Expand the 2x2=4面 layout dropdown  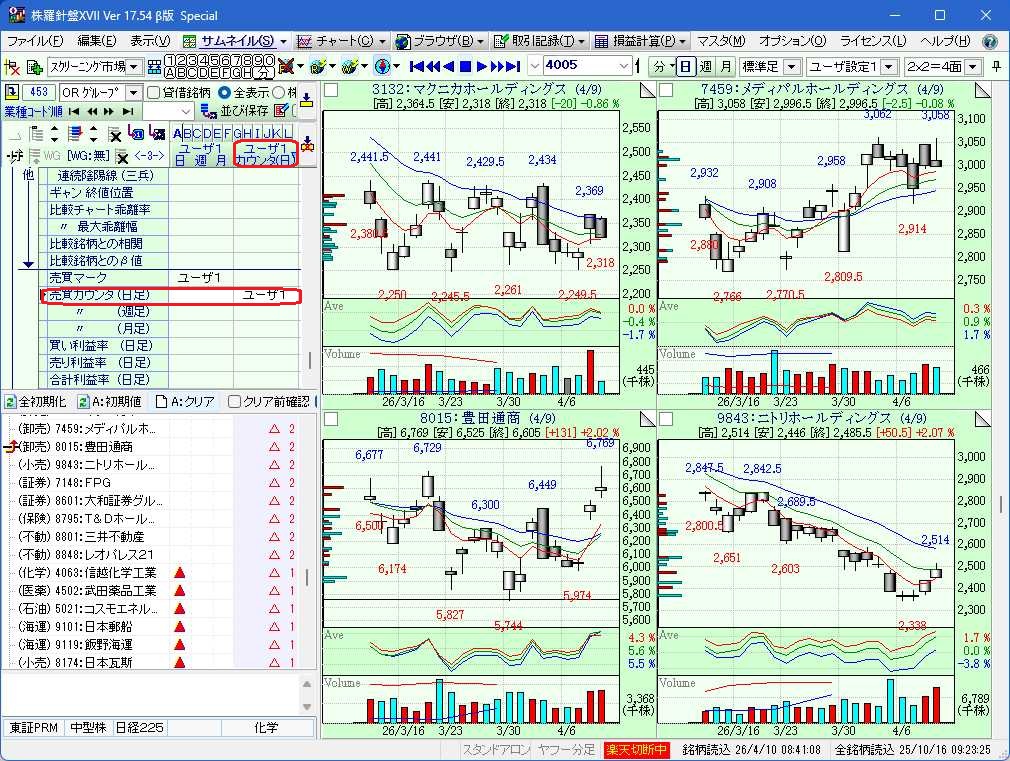(x=944, y=67)
